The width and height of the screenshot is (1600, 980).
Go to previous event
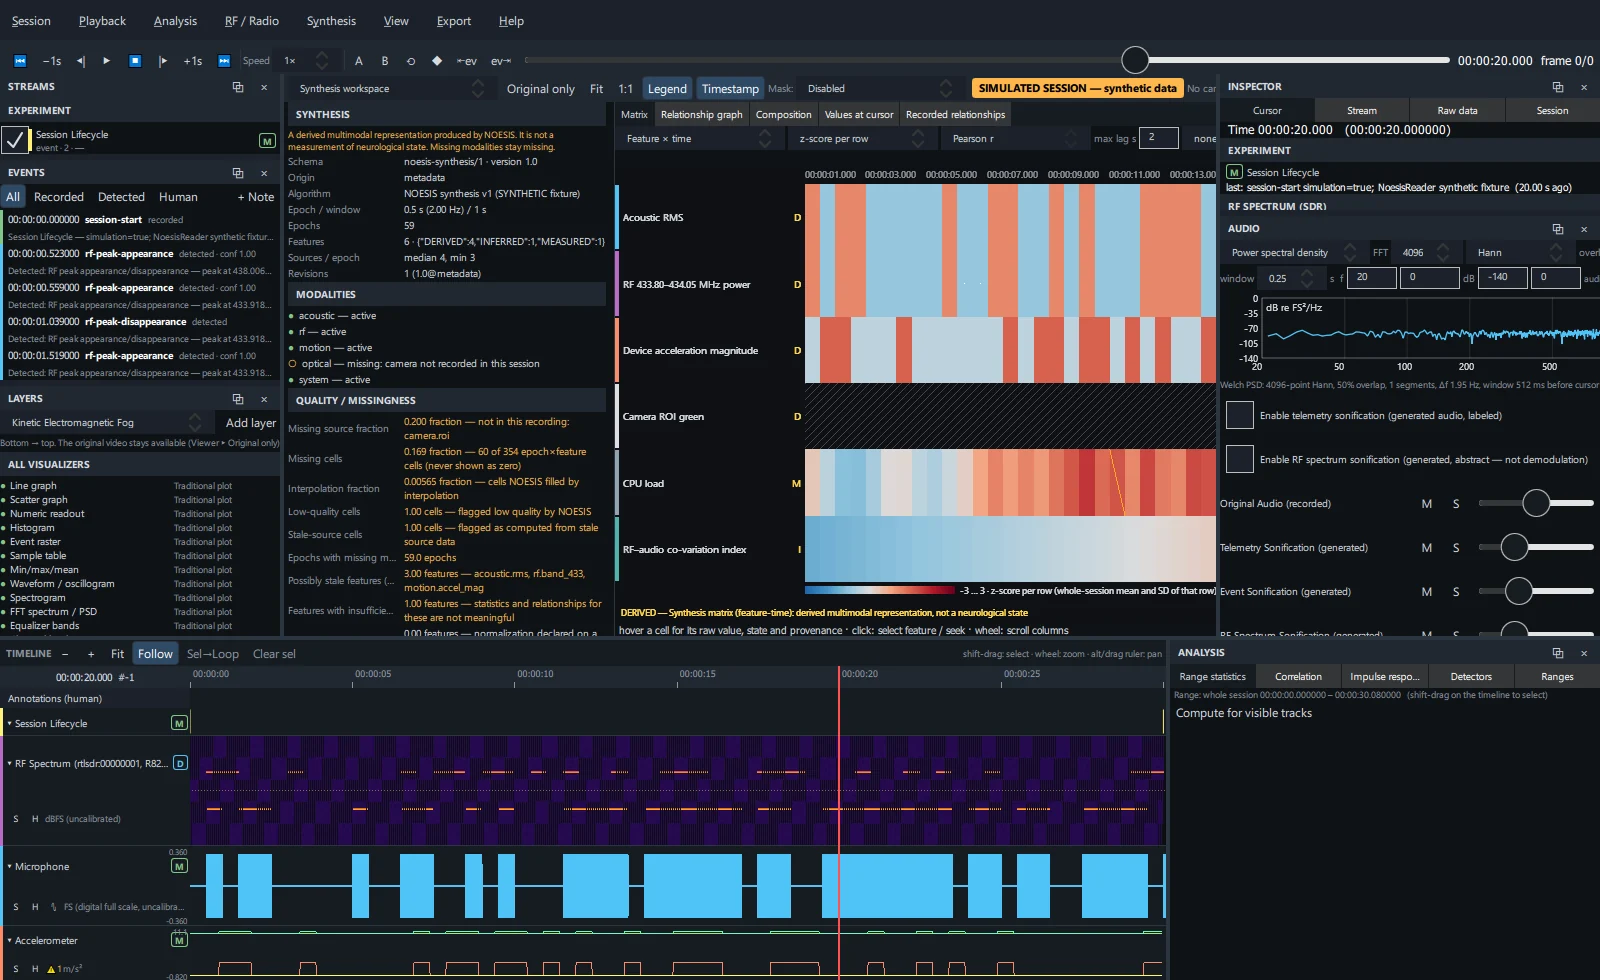[467, 61]
